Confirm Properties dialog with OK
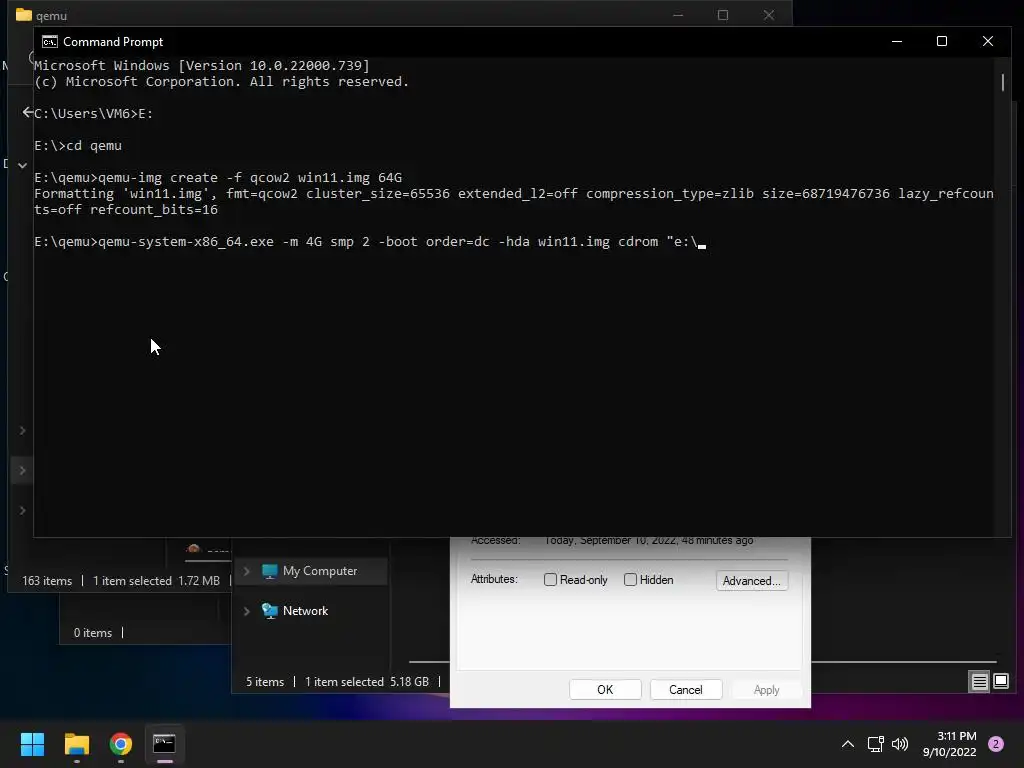Image resolution: width=1024 pixels, height=768 pixels. 605,690
